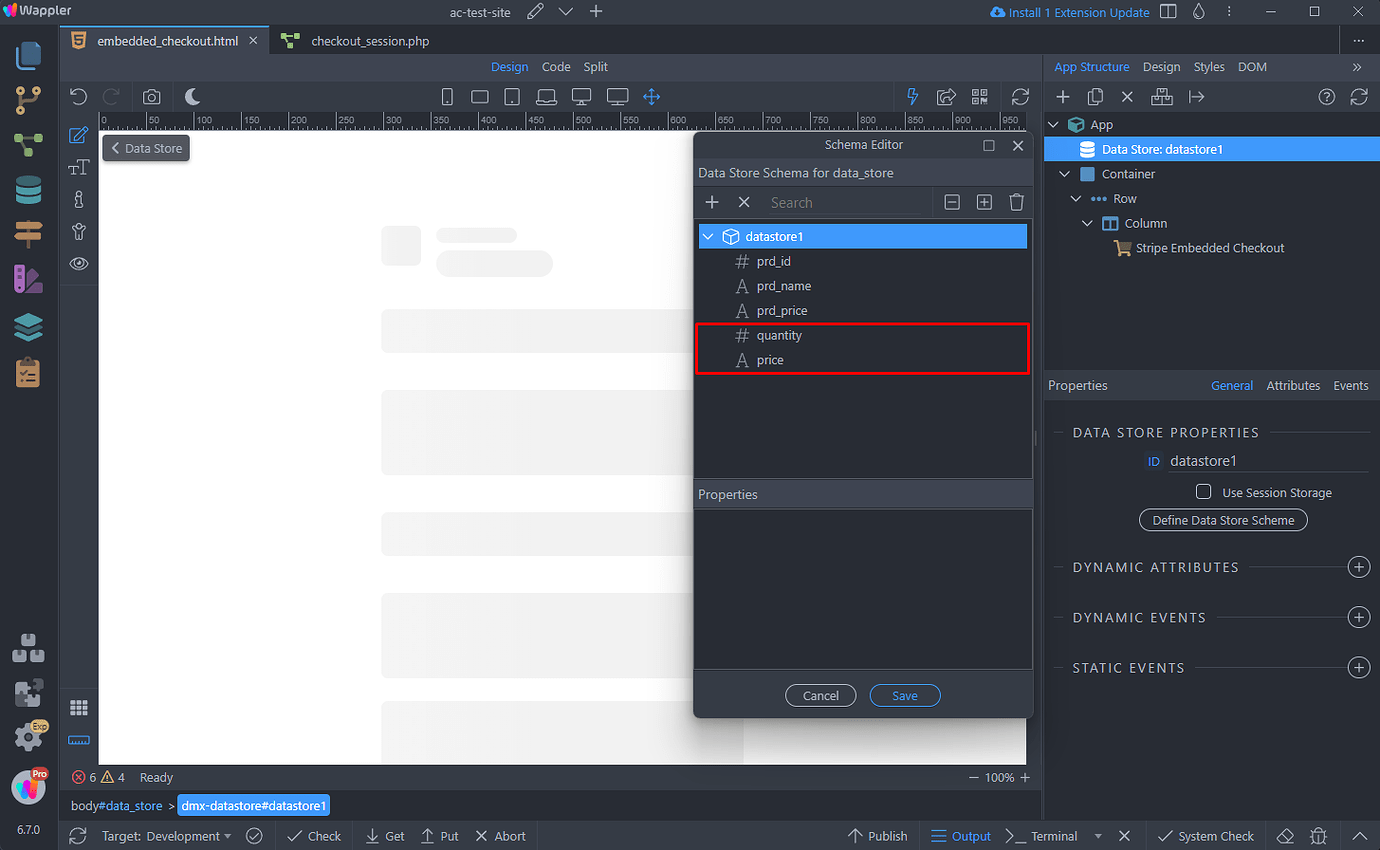Screen dimensions: 1380x850
Task: Click the Database Manager icon in left sidebar
Action: click(28, 190)
